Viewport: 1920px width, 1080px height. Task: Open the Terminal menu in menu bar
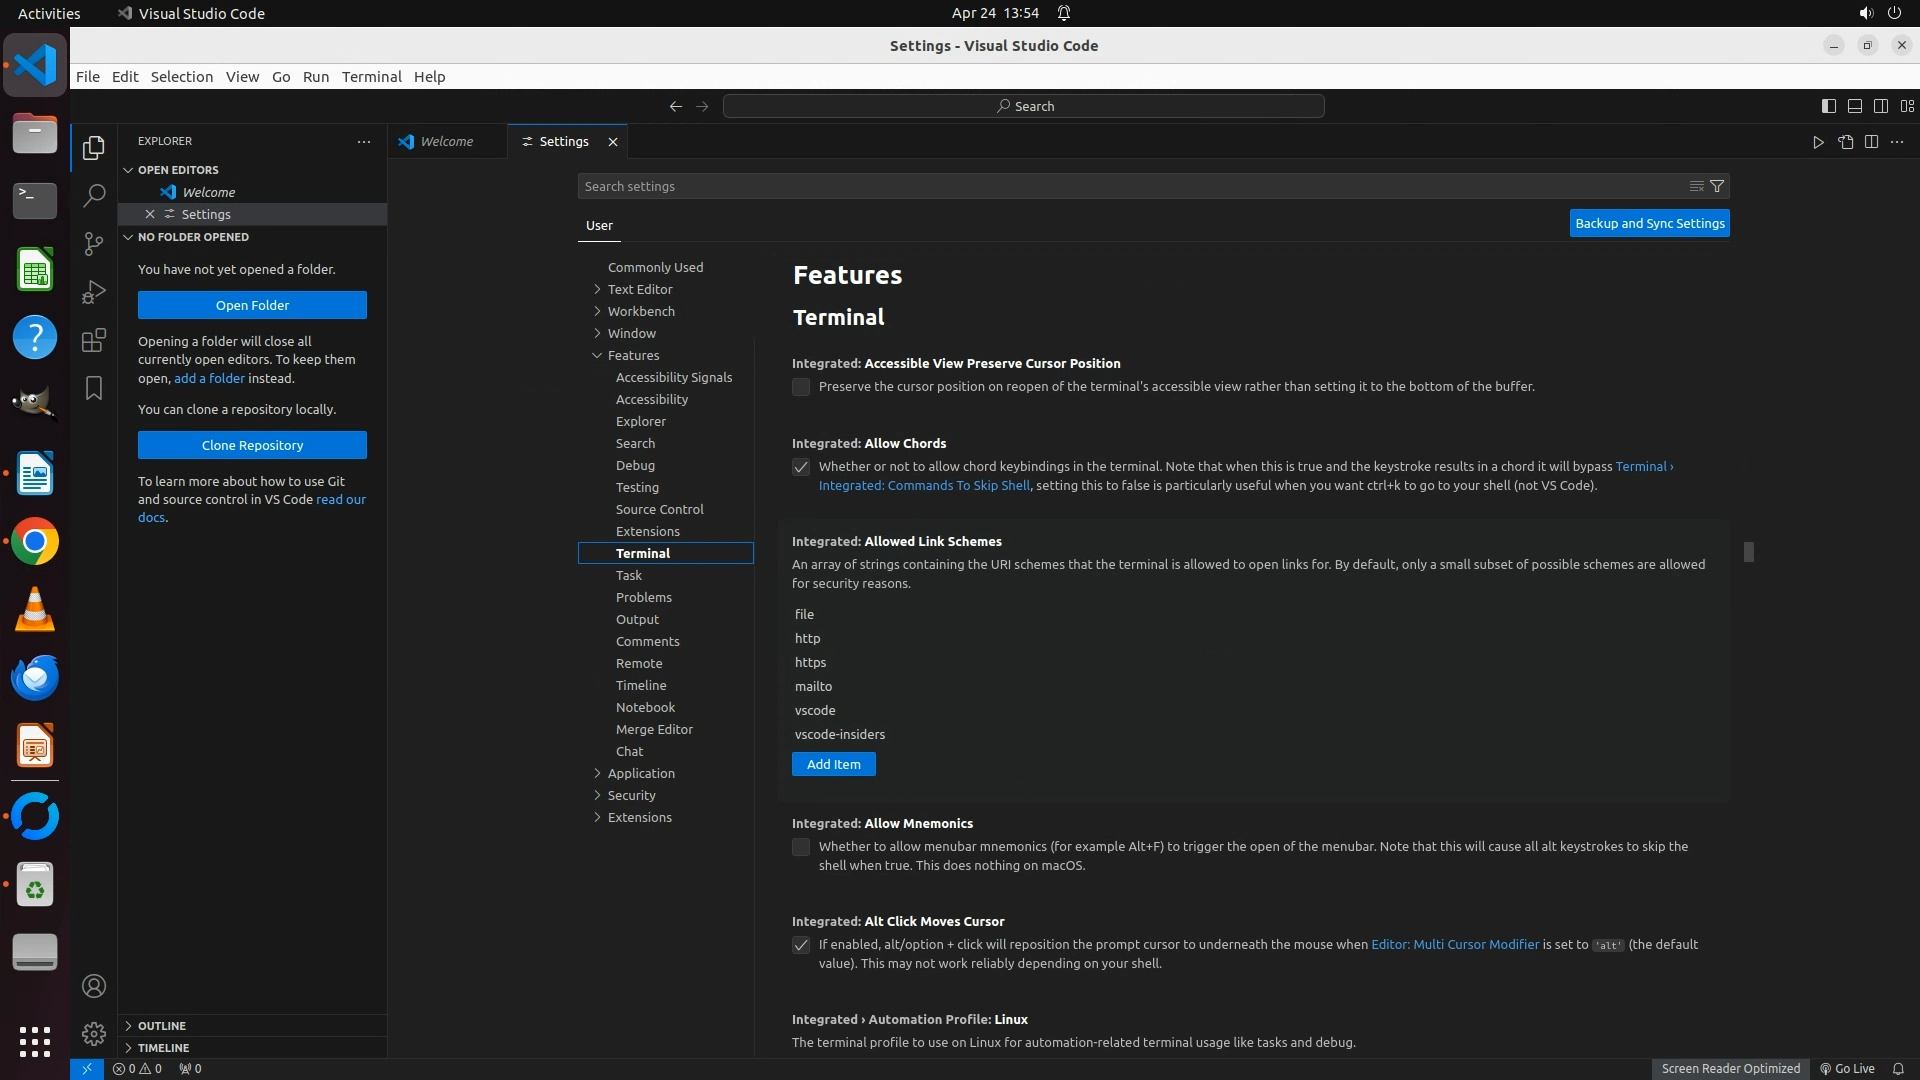click(371, 77)
